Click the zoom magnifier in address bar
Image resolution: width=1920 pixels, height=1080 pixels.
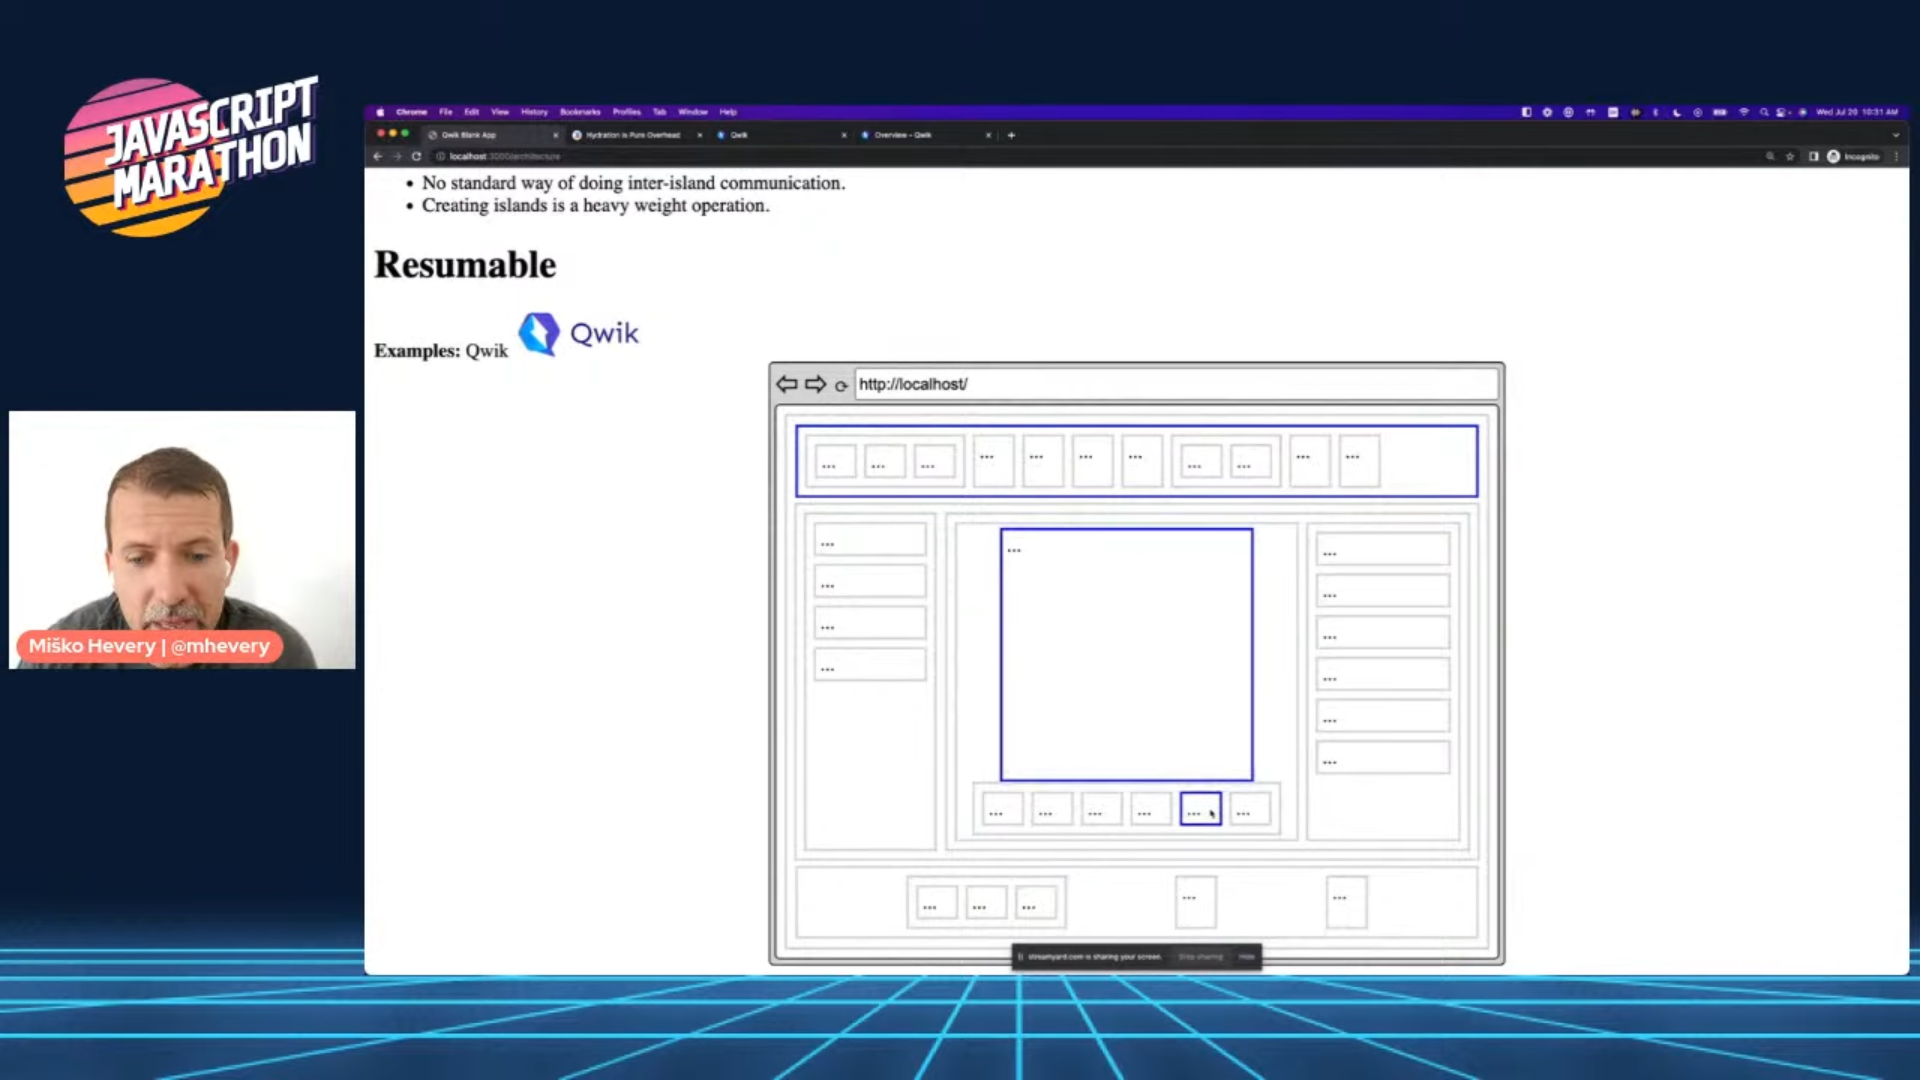tap(1770, 156)
